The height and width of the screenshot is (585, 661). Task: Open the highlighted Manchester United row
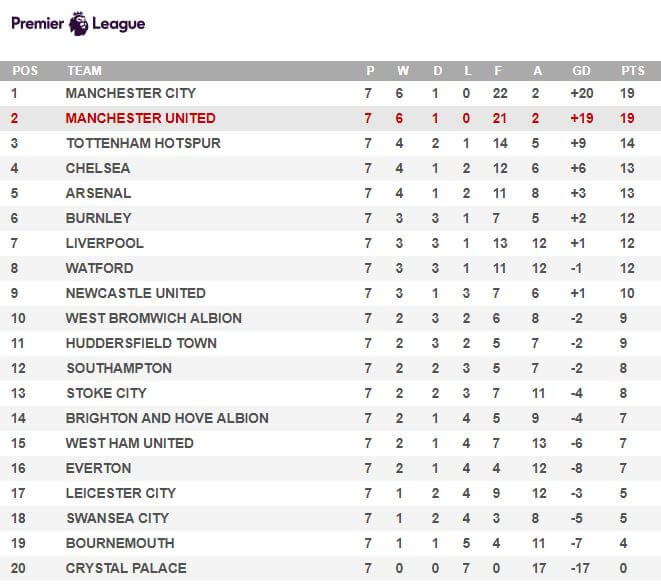pyautogui.click(x=330, y=118)
